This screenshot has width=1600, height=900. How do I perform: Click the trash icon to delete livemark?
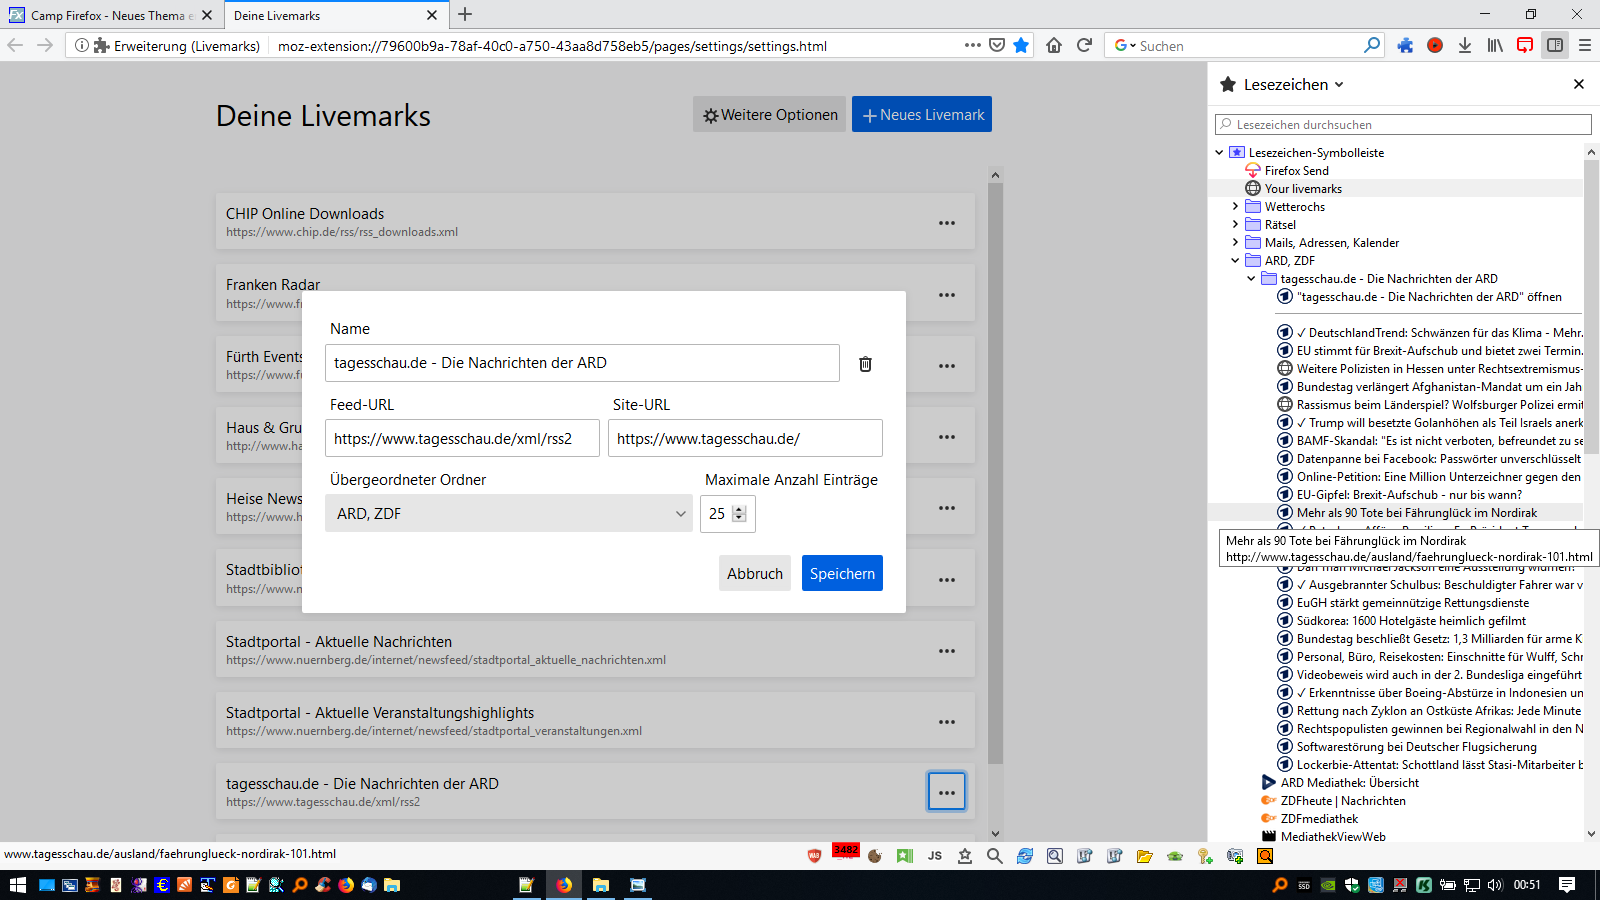point(865,364)
